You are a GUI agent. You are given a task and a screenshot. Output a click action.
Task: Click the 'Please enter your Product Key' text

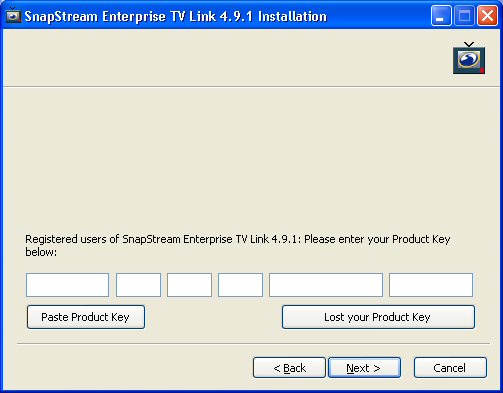[377, 239]
